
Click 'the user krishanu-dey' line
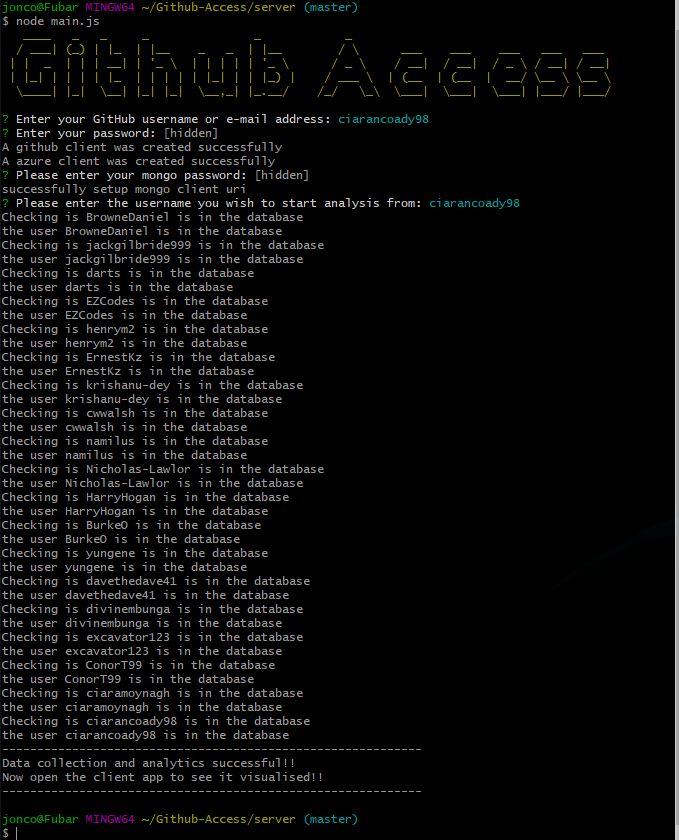[142, 399]
